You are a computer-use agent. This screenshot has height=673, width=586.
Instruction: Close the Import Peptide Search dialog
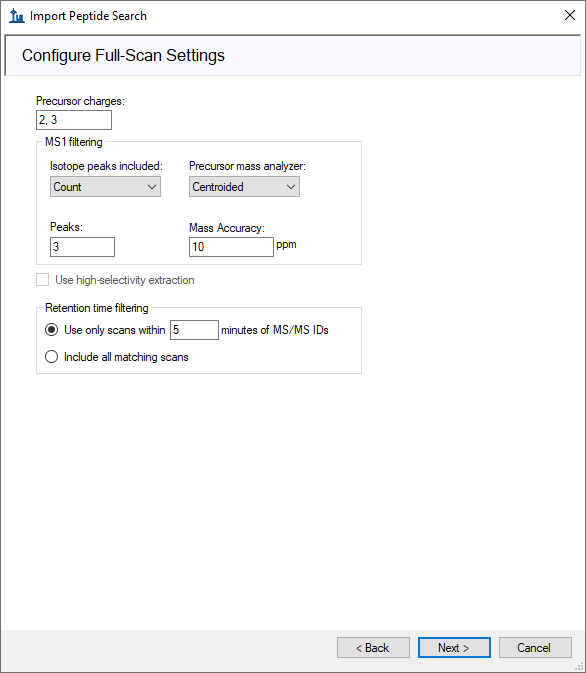pyautogui.click(x=570, y=15)
